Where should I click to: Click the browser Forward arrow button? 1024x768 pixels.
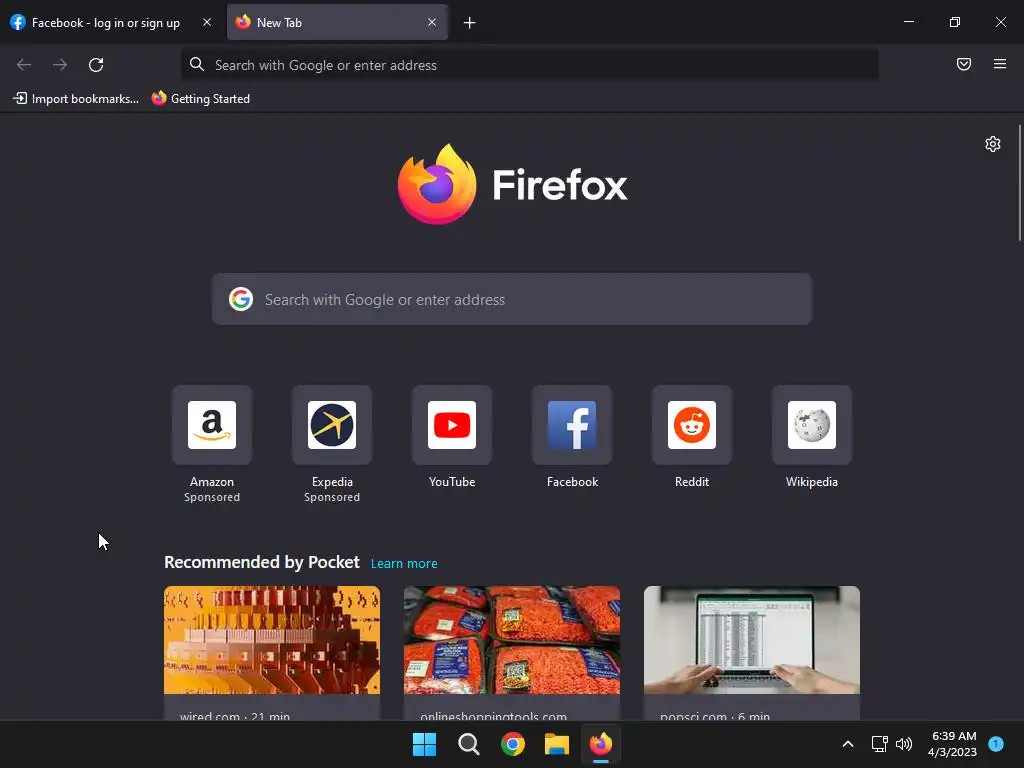tap(60, 65)
